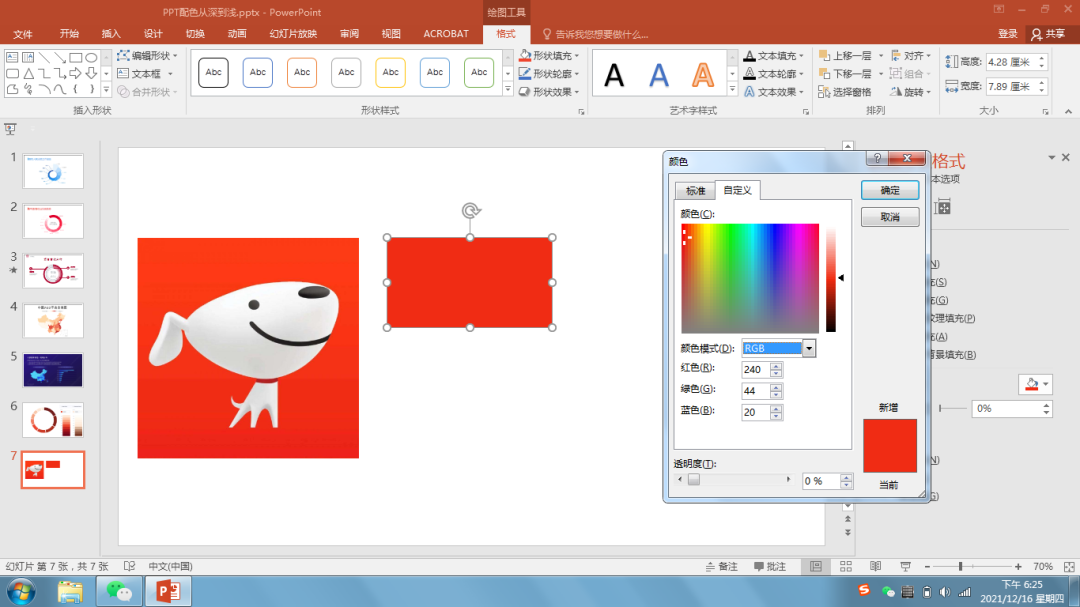Screen dimensions: 1080x607
Task: Click the 编辑形状 (Edit Shape) icon
Action: point(123,56)
